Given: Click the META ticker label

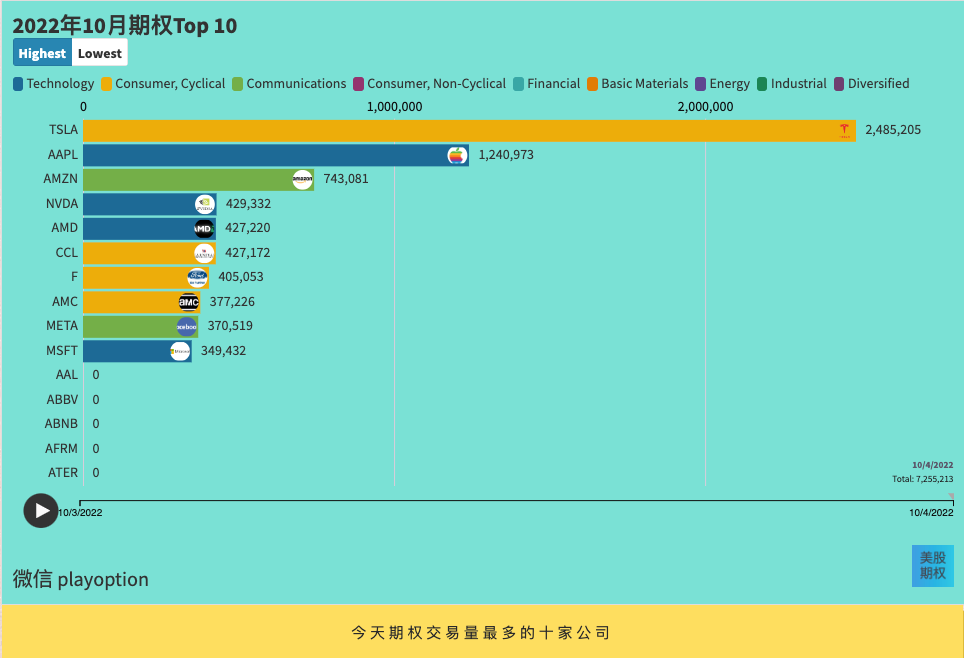Looking at the screenshot, I should click(x=62, y=325).
